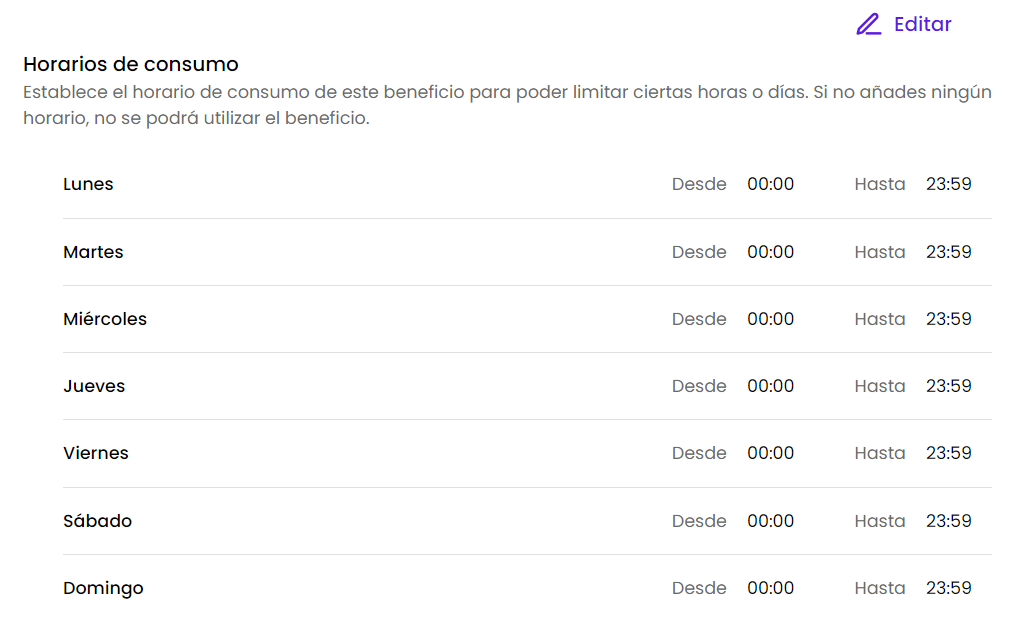Click the Horarios de consumo heading

pos(131,64)
